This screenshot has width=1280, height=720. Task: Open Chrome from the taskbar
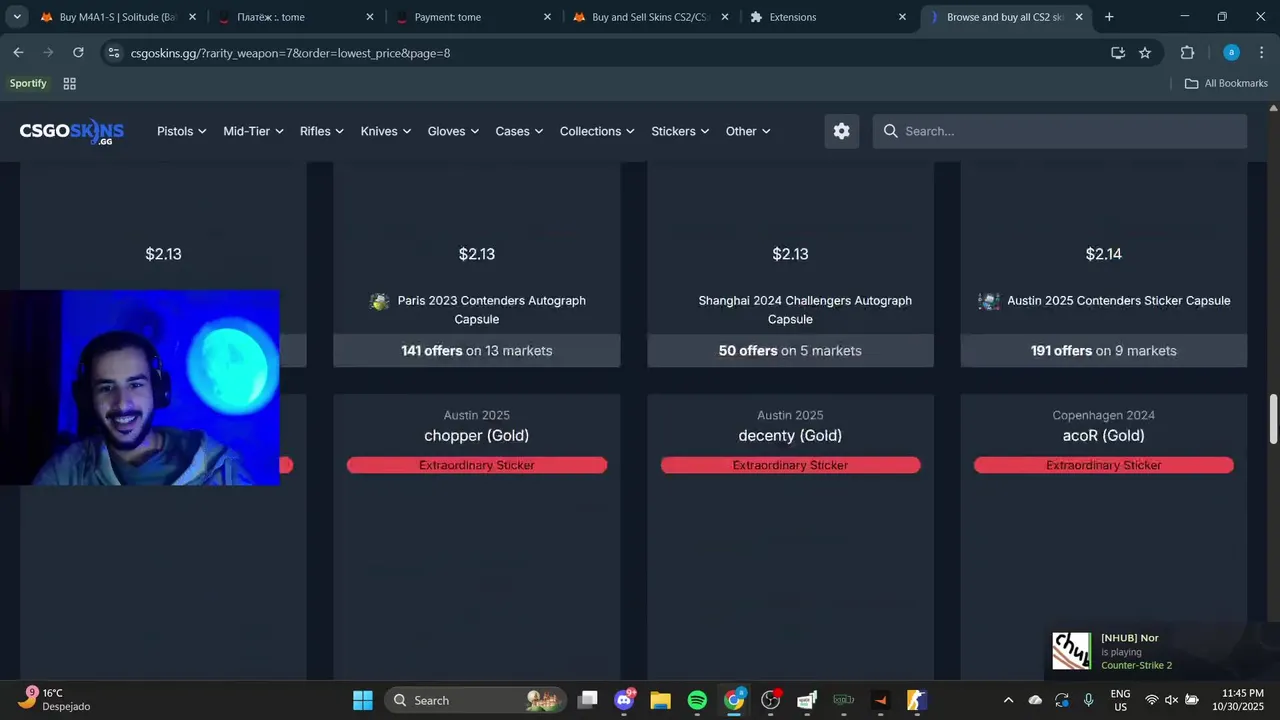pos(734,700)
